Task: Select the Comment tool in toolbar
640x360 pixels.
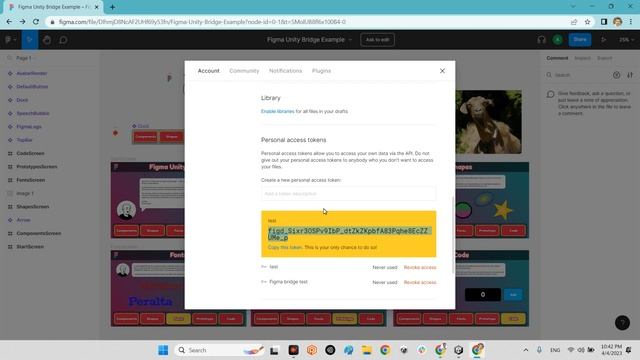Action: pyautogui.click(x=63, y=40)
